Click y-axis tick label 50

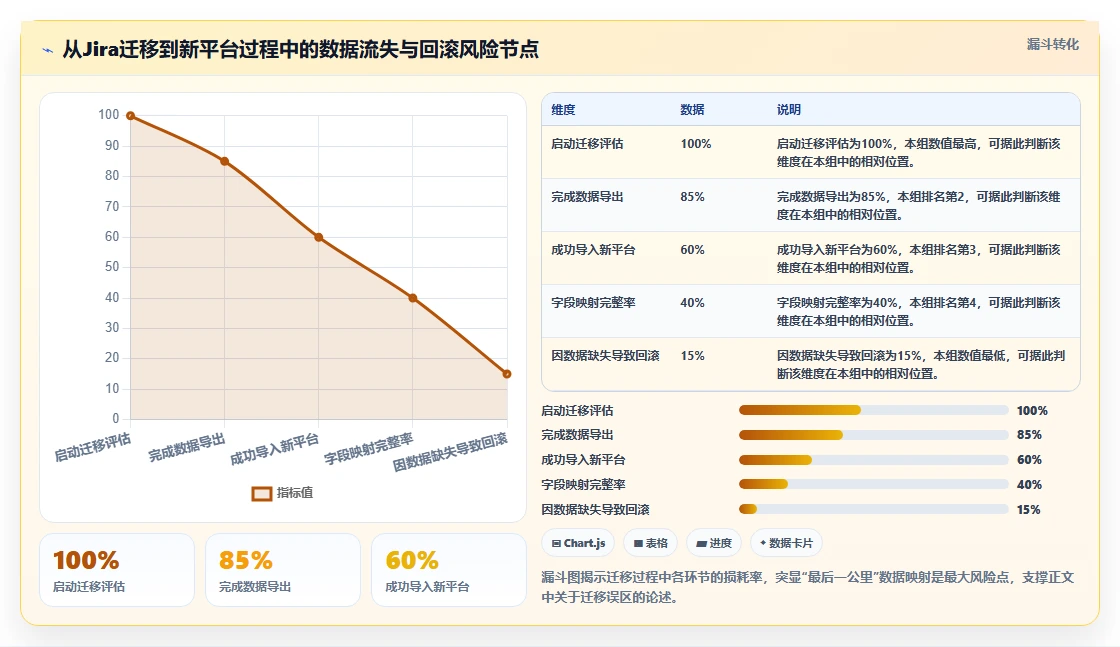tap(111, 266)
